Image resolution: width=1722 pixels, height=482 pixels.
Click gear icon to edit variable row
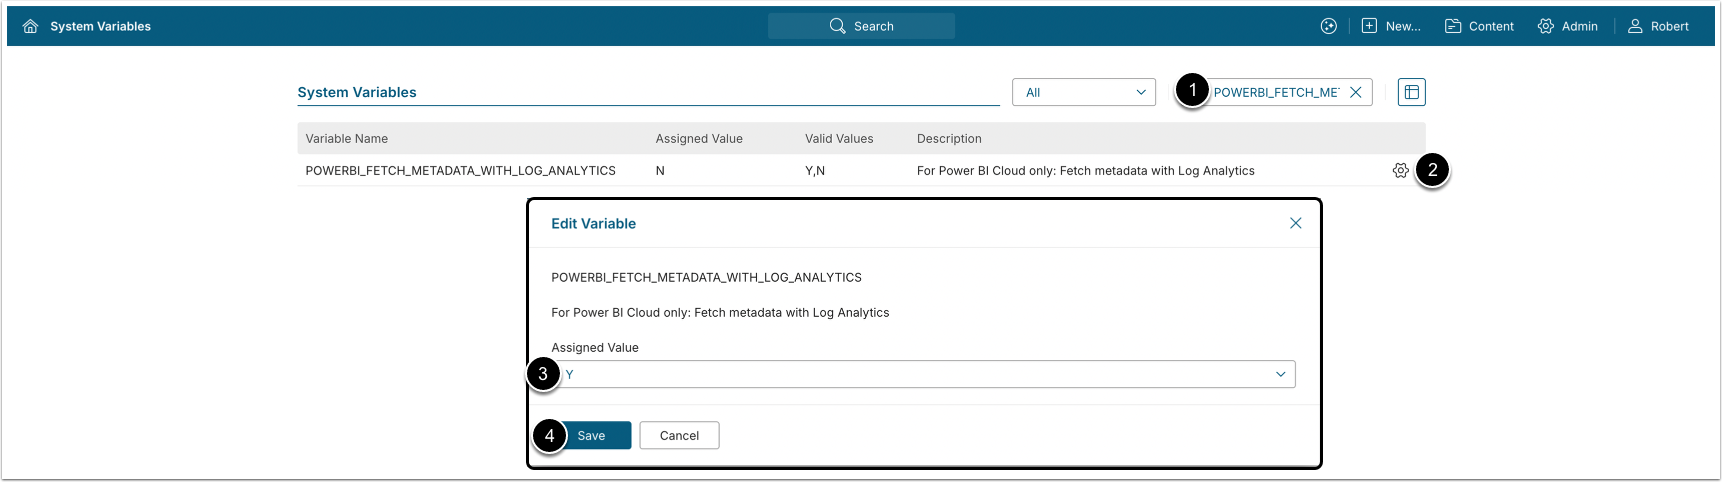pyautogui.click(x=1400, y=171)
